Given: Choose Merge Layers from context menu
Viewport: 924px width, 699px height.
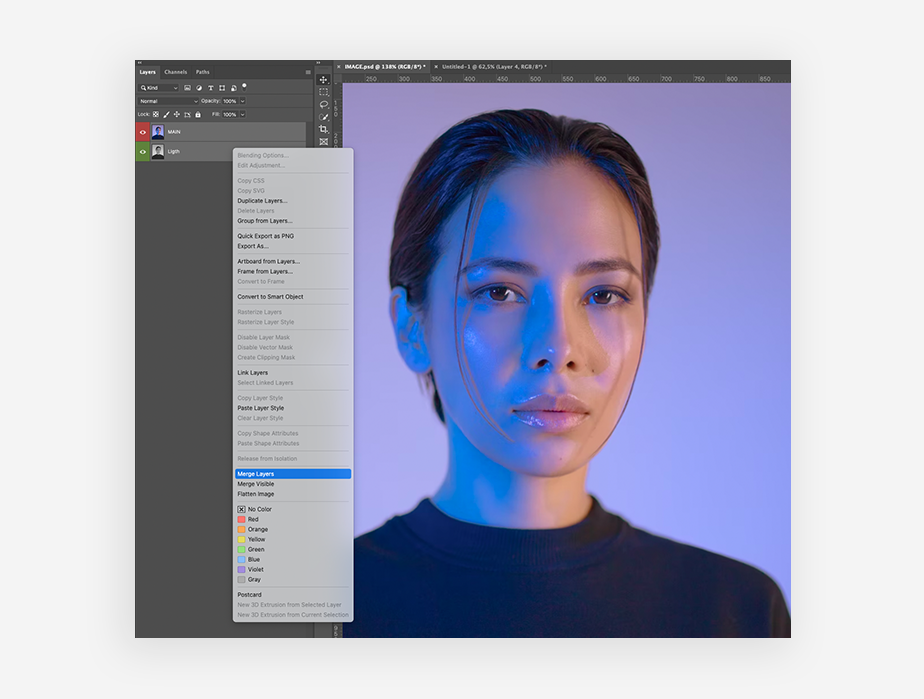Looking at the screenshot, I should (x=292, y=474).
